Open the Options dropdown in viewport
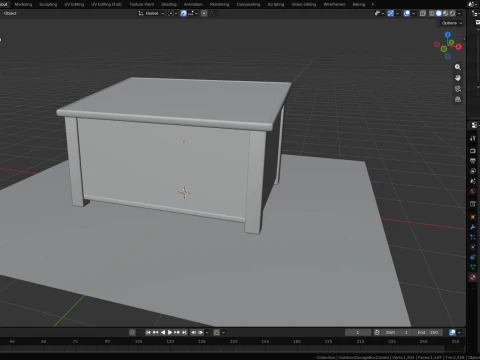Screen dimensions: 480x360 [452, 23]
